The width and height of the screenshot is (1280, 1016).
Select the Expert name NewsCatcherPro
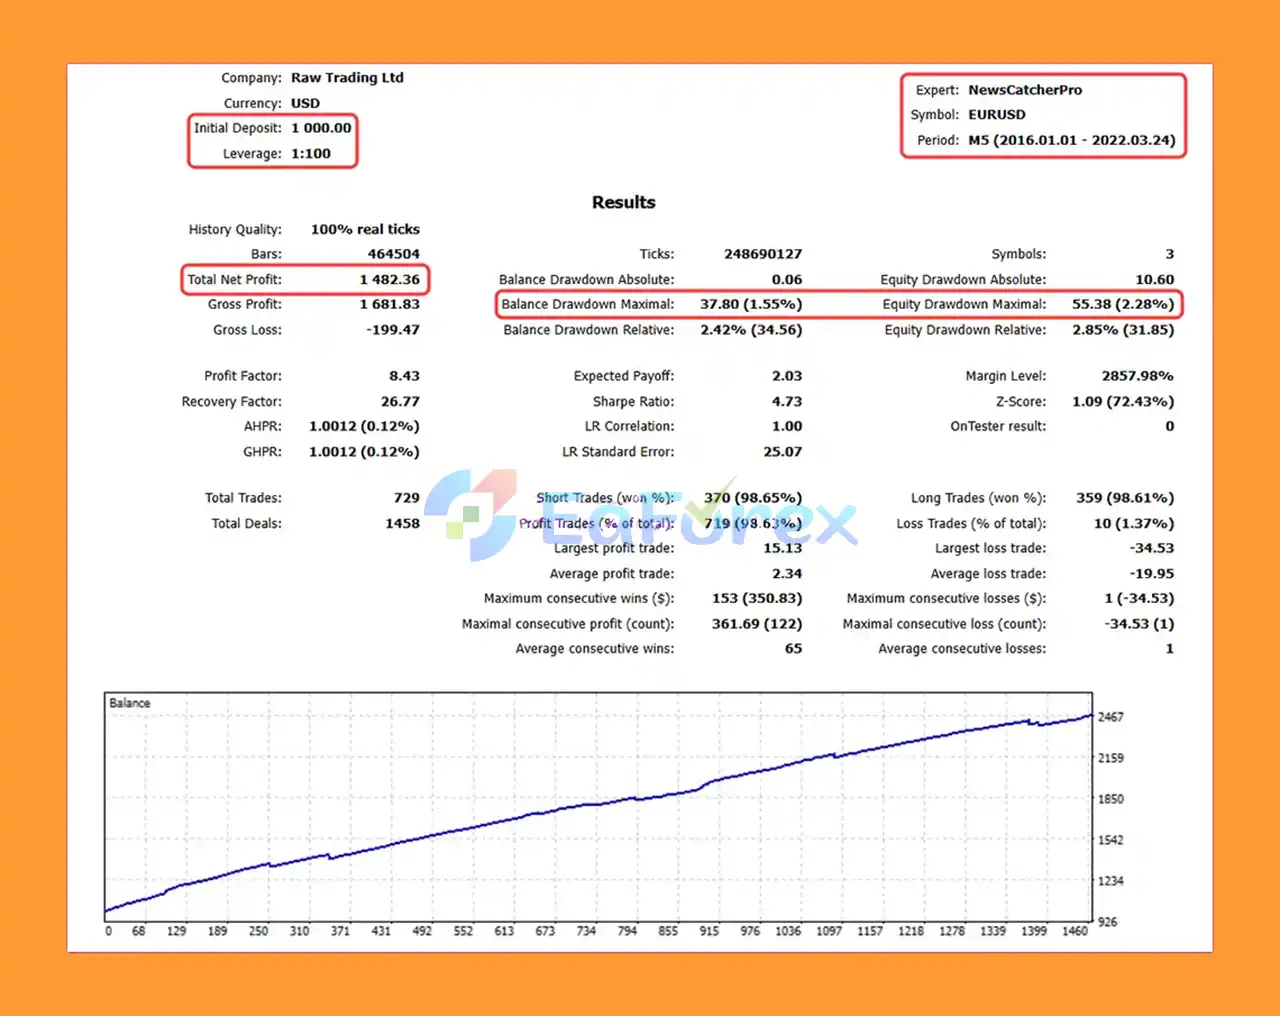tap(1024, 90)
